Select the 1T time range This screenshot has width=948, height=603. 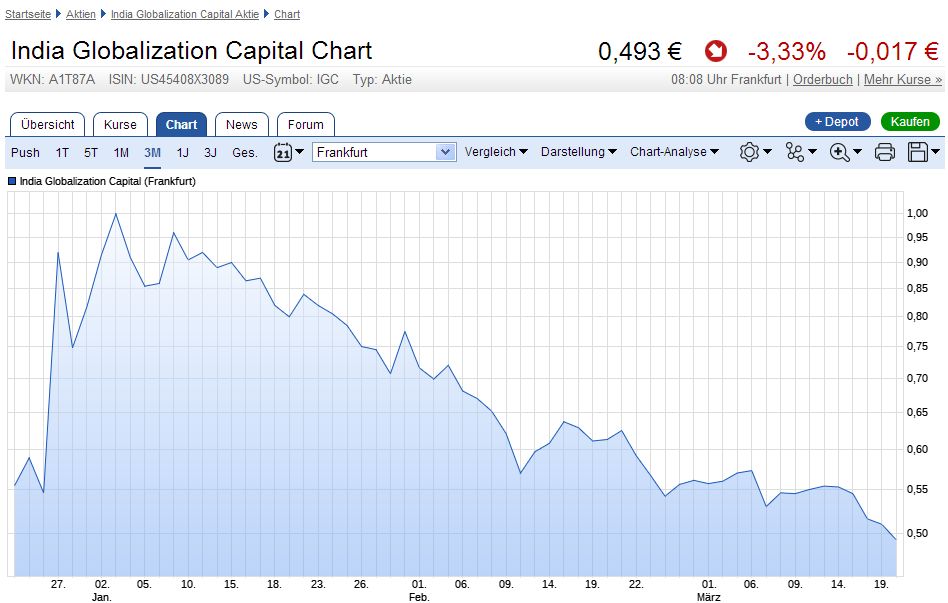[62, 152]
